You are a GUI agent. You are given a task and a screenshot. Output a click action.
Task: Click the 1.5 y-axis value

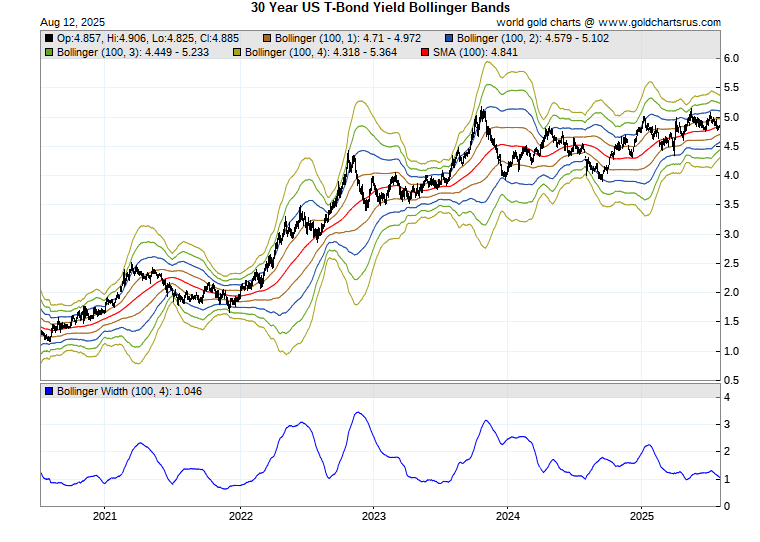[731, 321]
